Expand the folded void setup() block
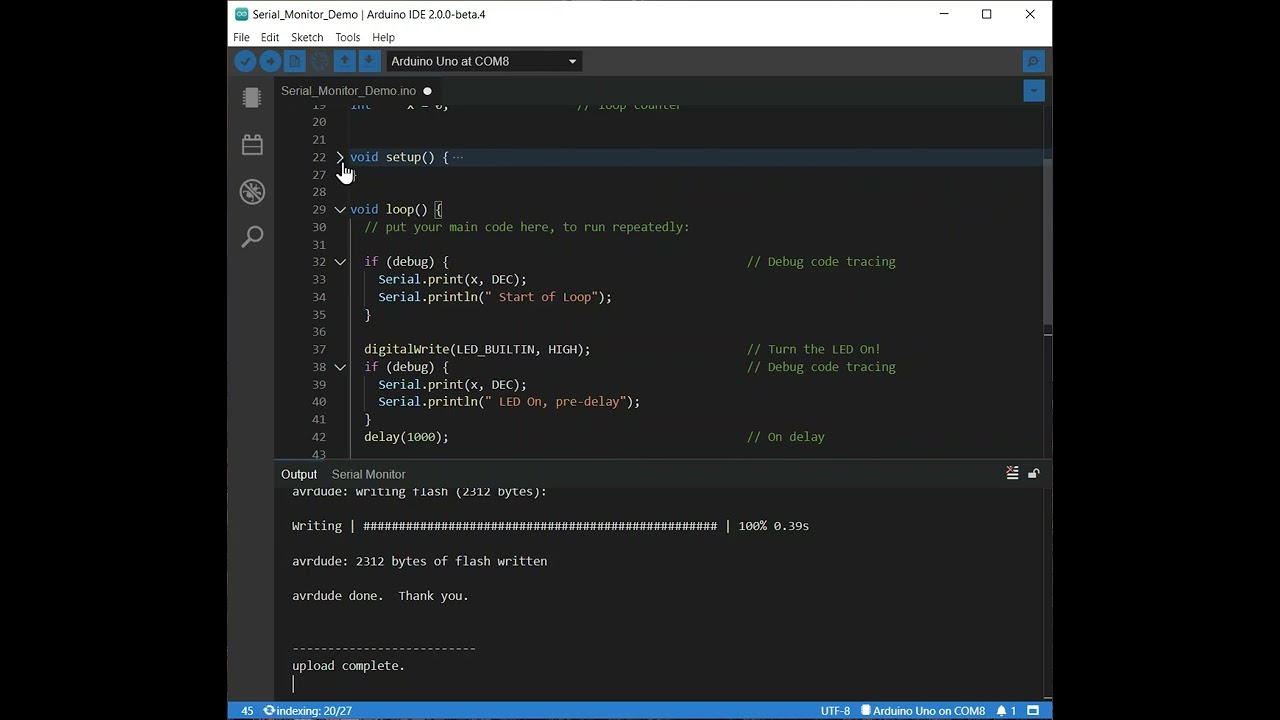Screen dimensions: 1280x720 [340, 157]
